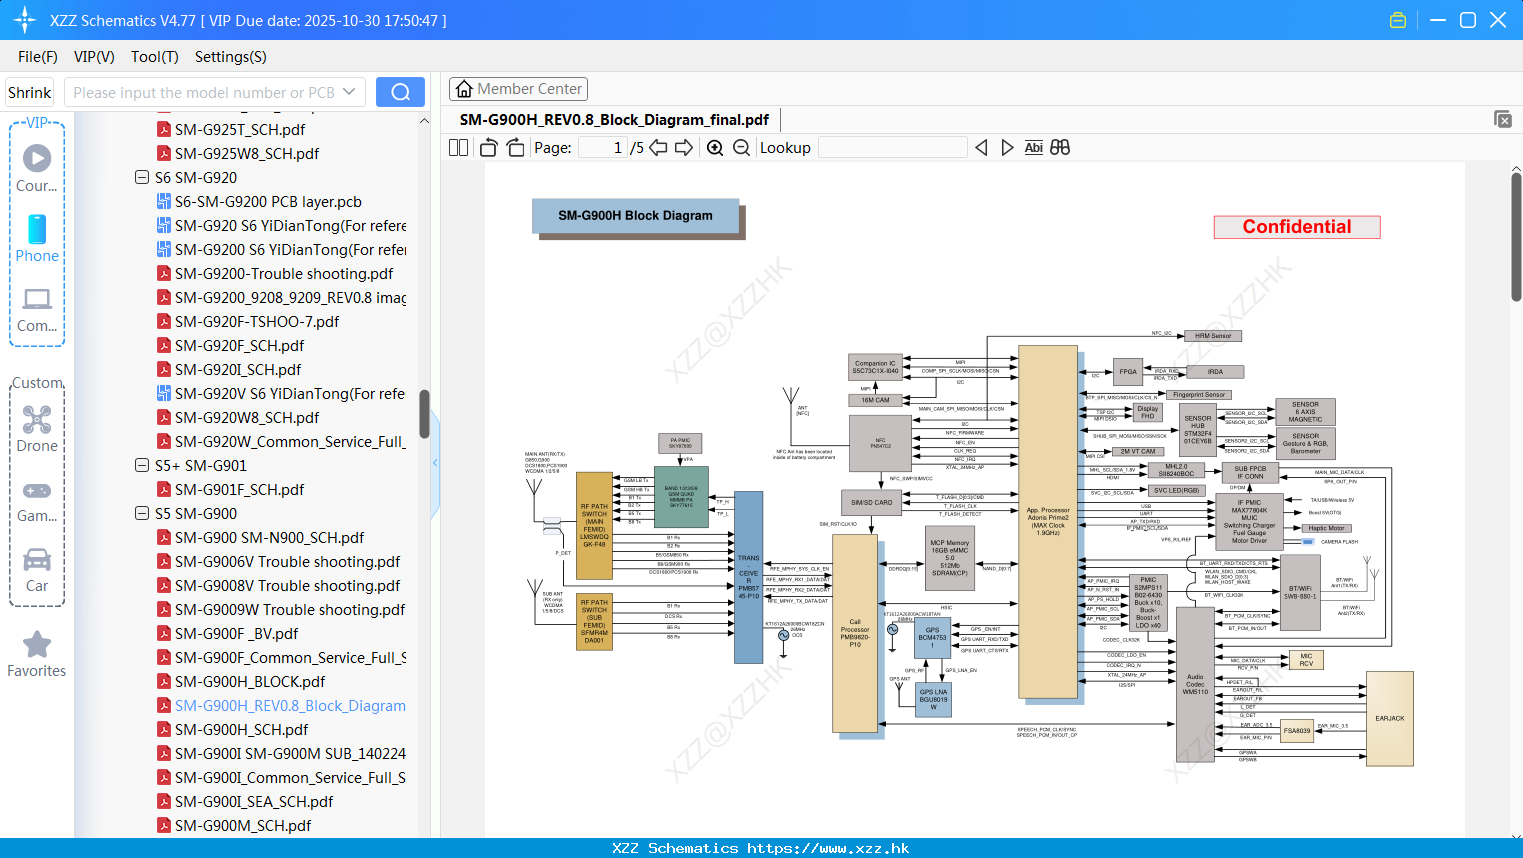Screen dimensions: 1523x858
Task: Zoom in on the PDF
Action: click(x=715, y=147)
